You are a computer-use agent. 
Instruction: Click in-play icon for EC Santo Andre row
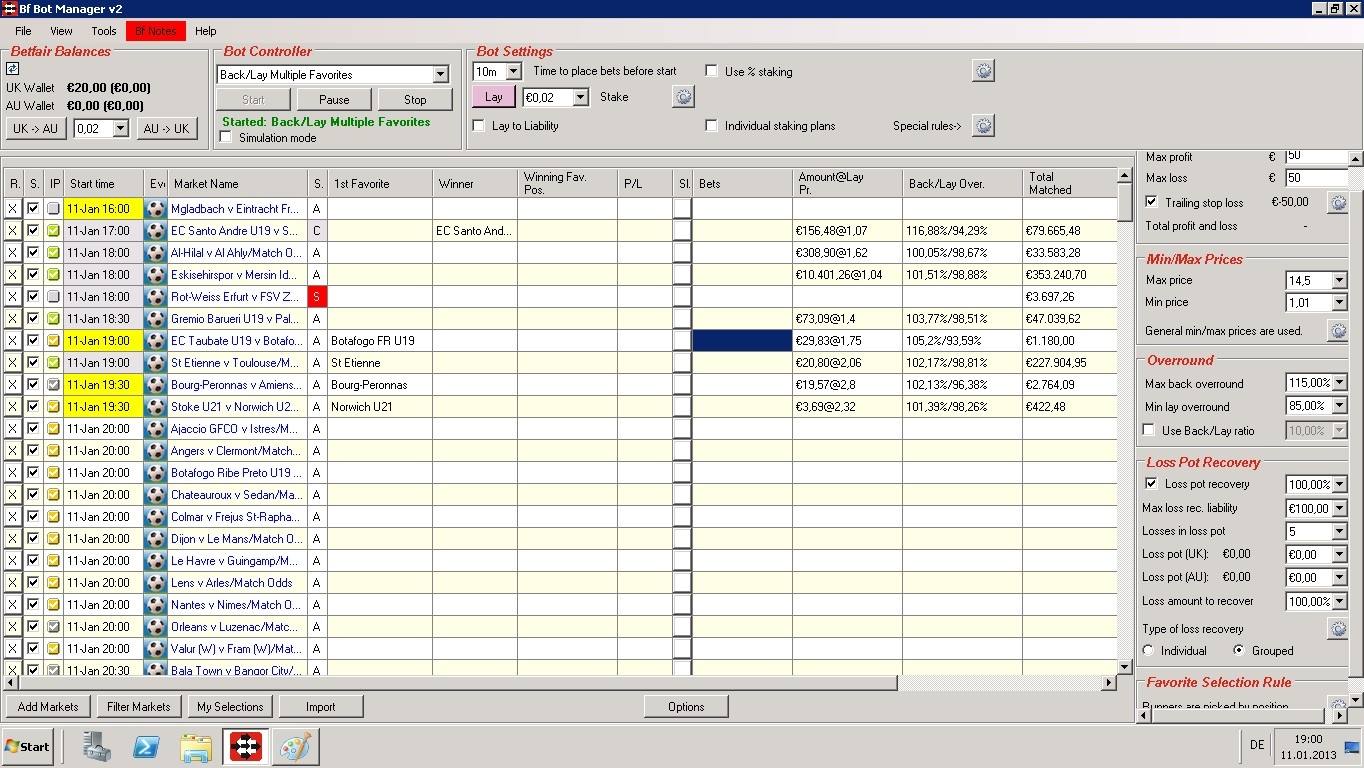point(54,231)
